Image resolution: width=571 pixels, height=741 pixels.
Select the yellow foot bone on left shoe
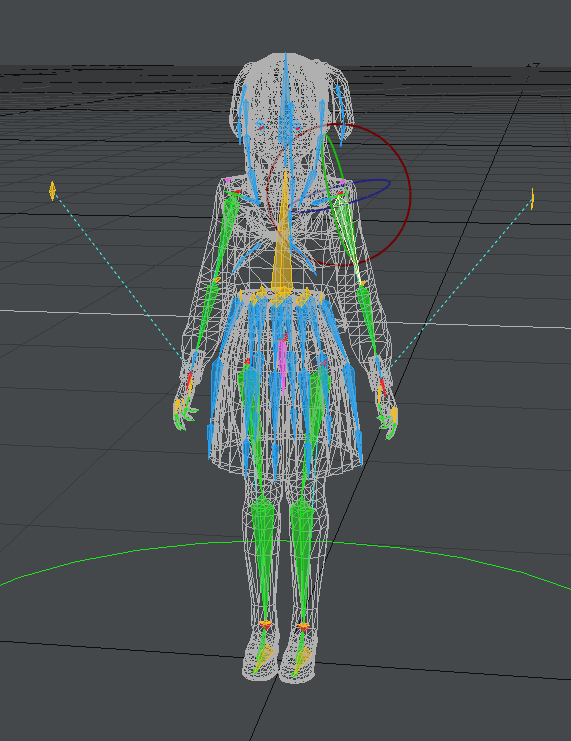click(265, 657)
